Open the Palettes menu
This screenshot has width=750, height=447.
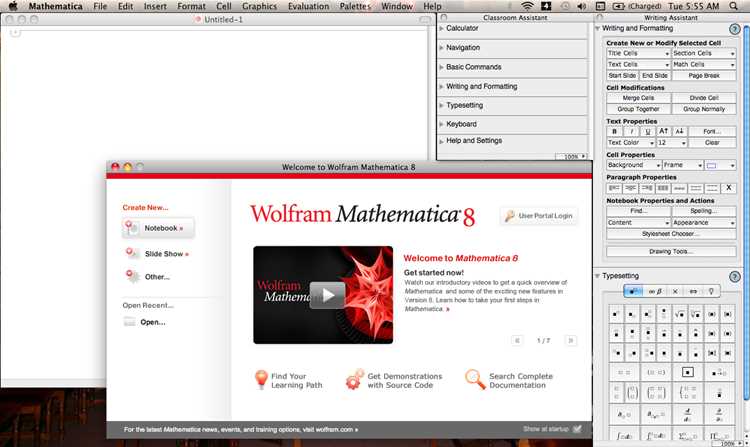pos(355,6)
